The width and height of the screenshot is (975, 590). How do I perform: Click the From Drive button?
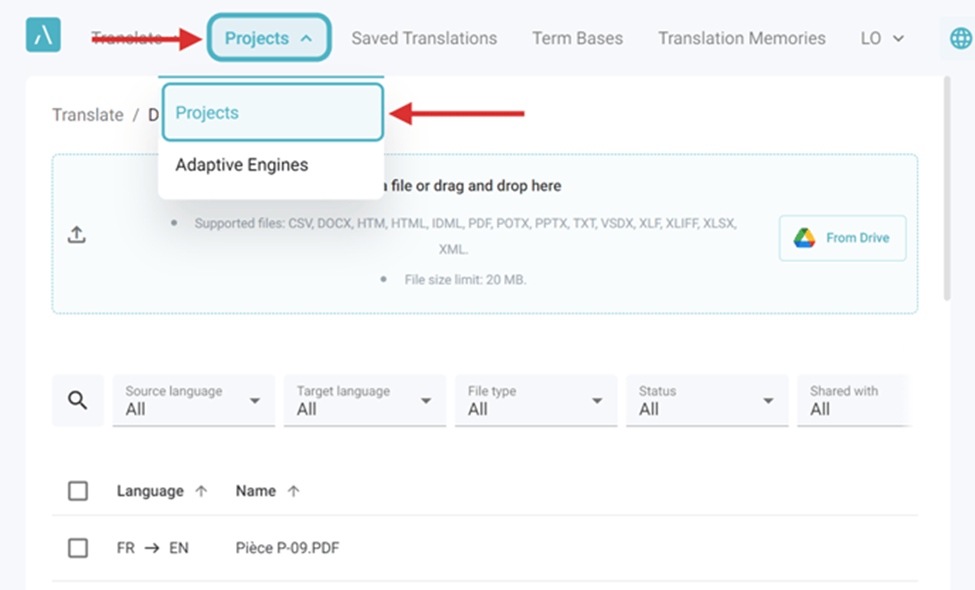click(843, 237)
